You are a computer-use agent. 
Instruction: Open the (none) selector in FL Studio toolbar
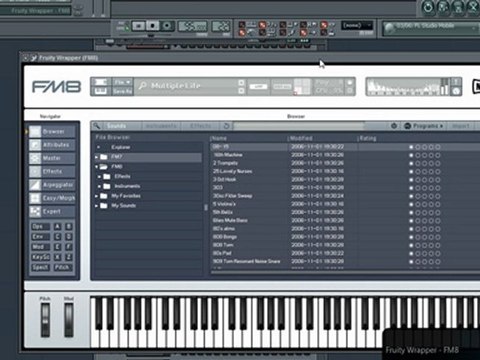pyautogui.click(x=357, y=25)
